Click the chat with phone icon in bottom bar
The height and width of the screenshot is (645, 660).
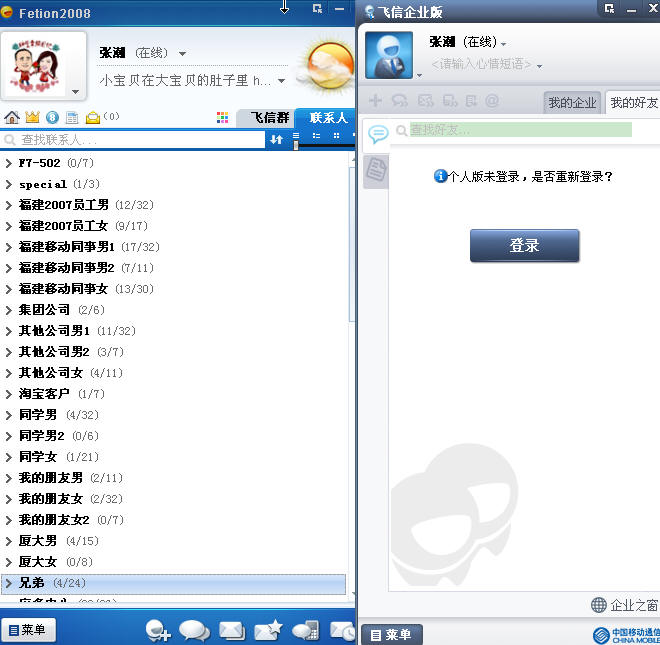pyautogui.click(x=306, y=631)
